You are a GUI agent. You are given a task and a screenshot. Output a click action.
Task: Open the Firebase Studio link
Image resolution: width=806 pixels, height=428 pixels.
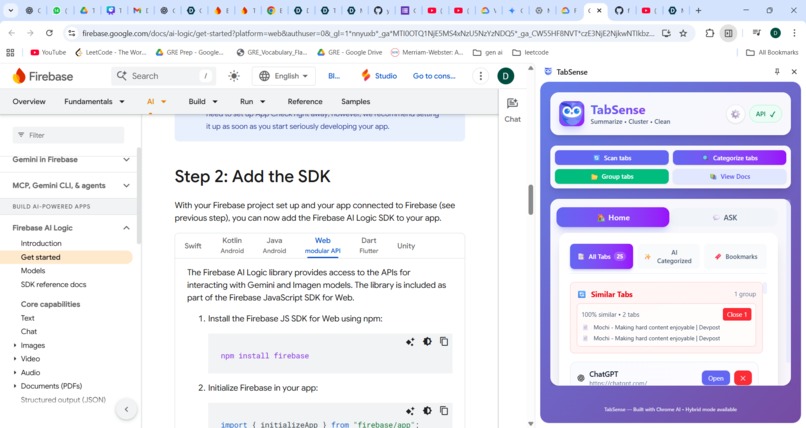(x=379, y=76)
